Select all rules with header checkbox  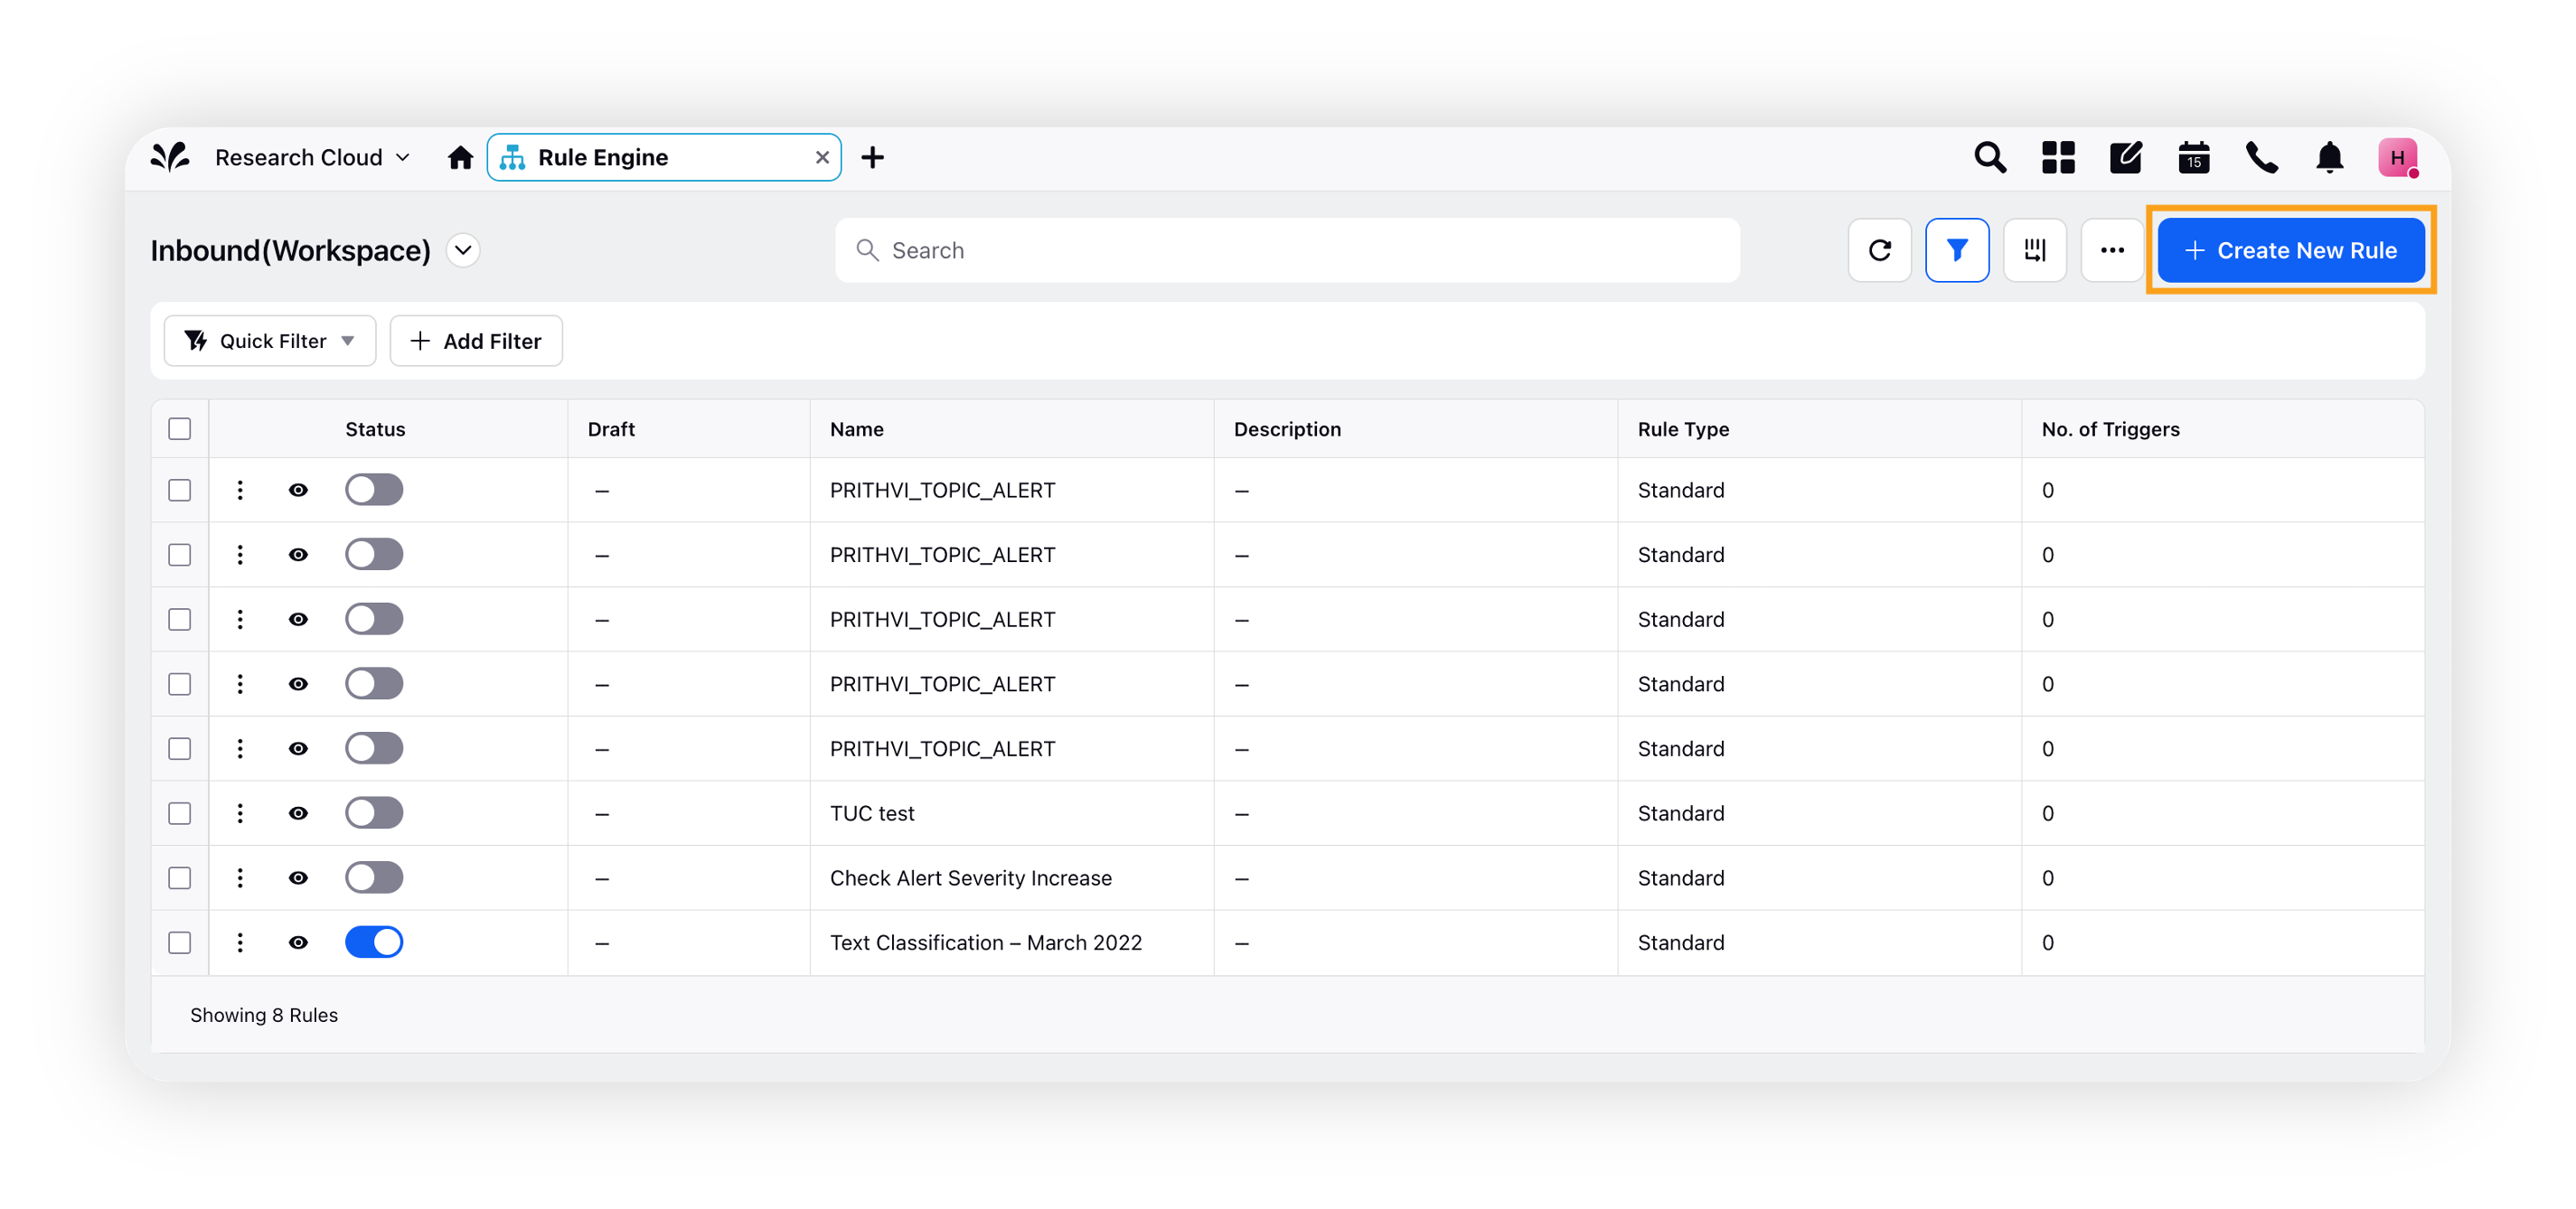tap(180, 429)
